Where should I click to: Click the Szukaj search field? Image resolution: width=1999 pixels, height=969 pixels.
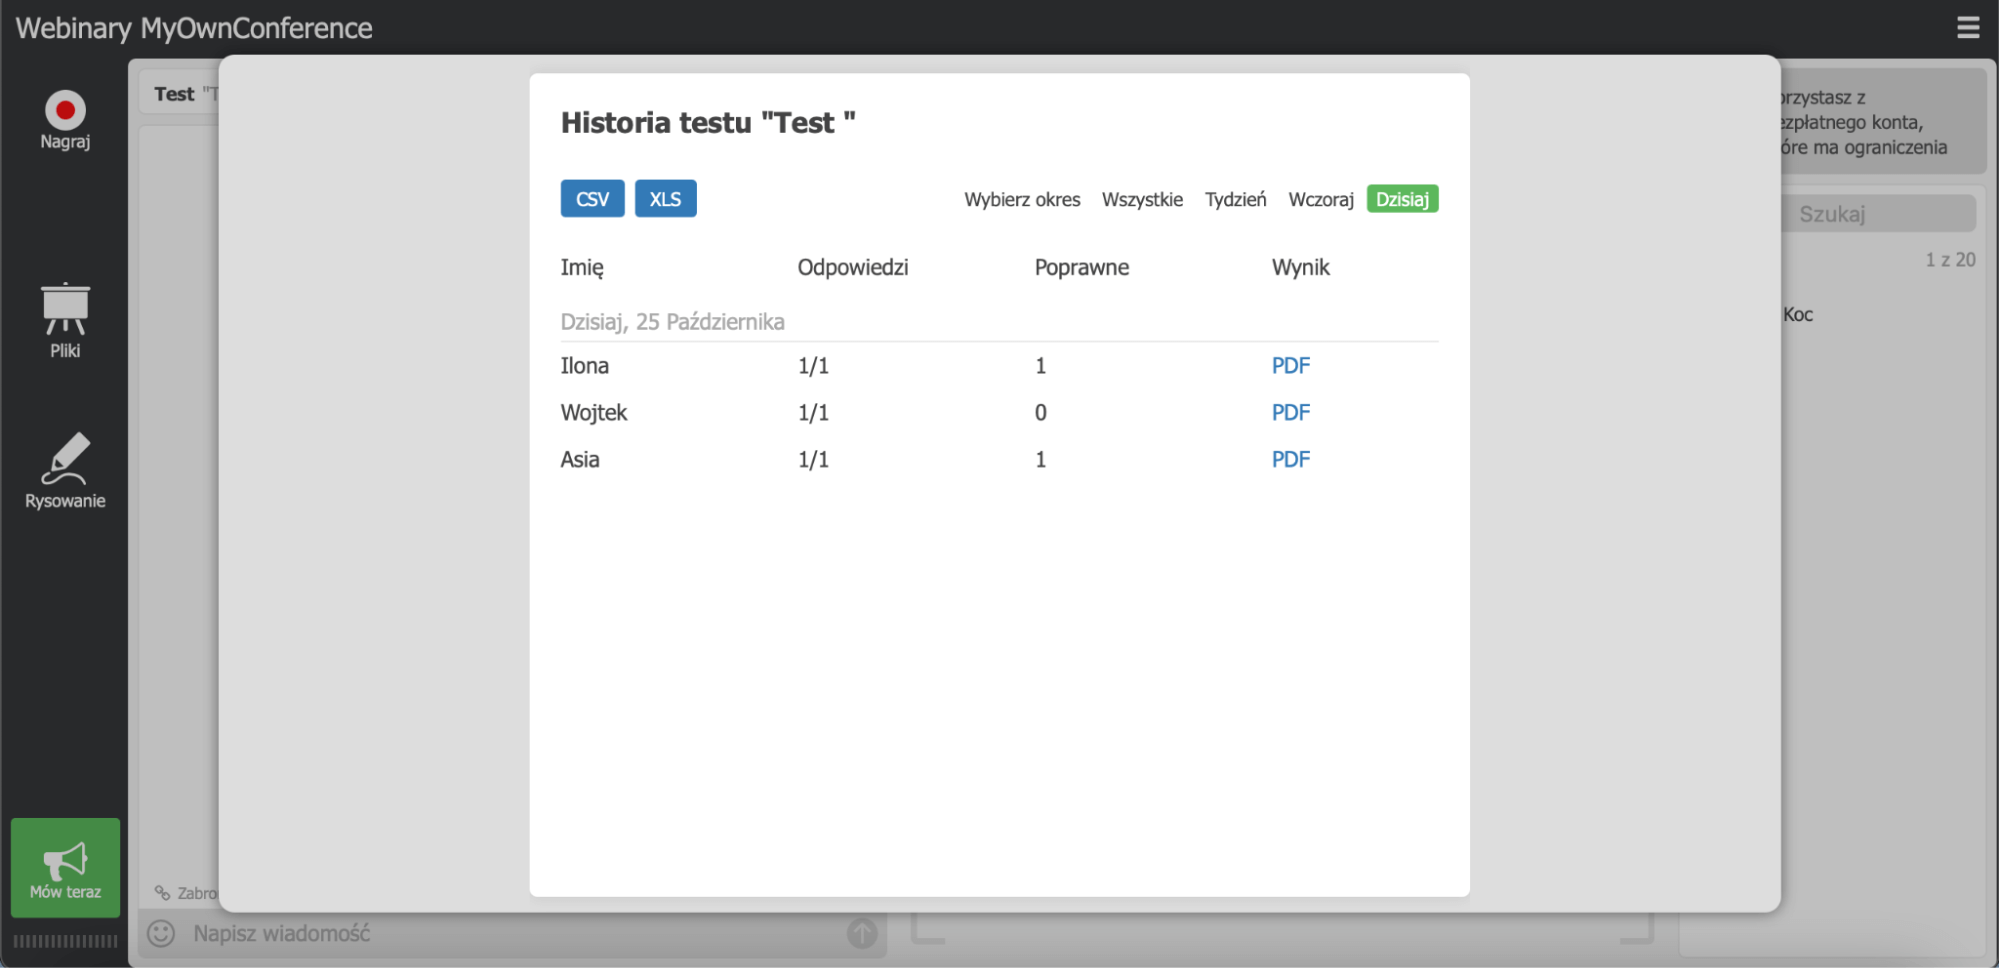[x=1876, y=214]
